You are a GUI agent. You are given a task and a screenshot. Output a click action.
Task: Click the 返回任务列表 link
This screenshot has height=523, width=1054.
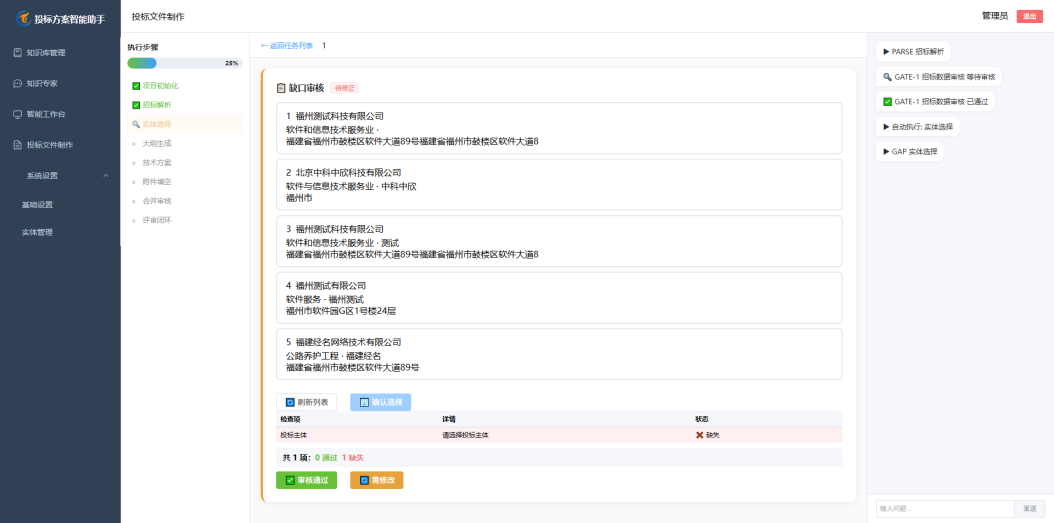click(286, 46)
